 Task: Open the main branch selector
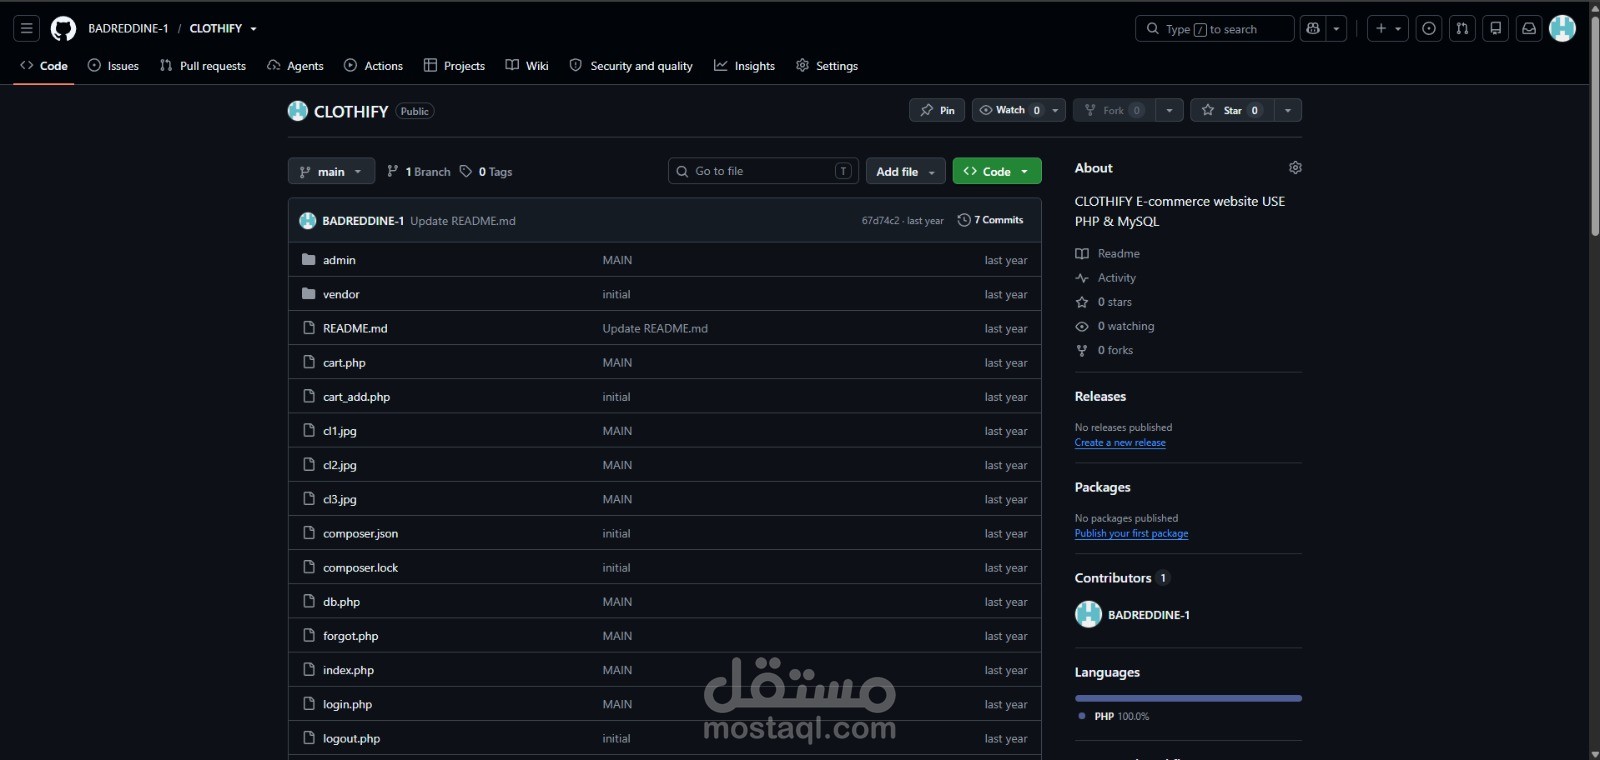tap(331, 172)
